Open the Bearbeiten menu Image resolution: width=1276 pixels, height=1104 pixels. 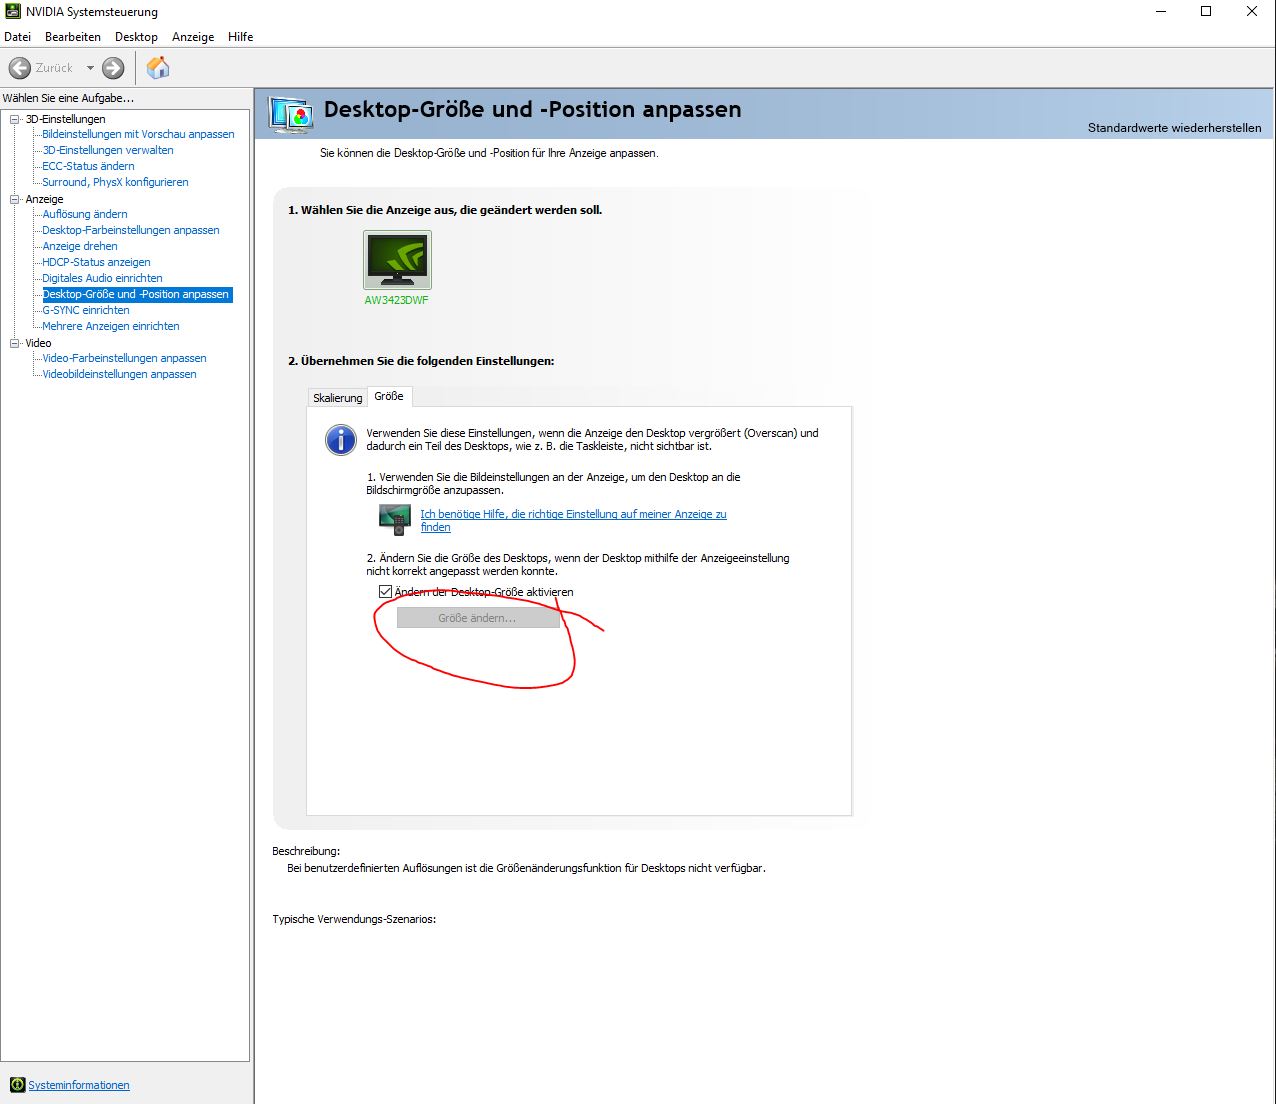point(73,37)
